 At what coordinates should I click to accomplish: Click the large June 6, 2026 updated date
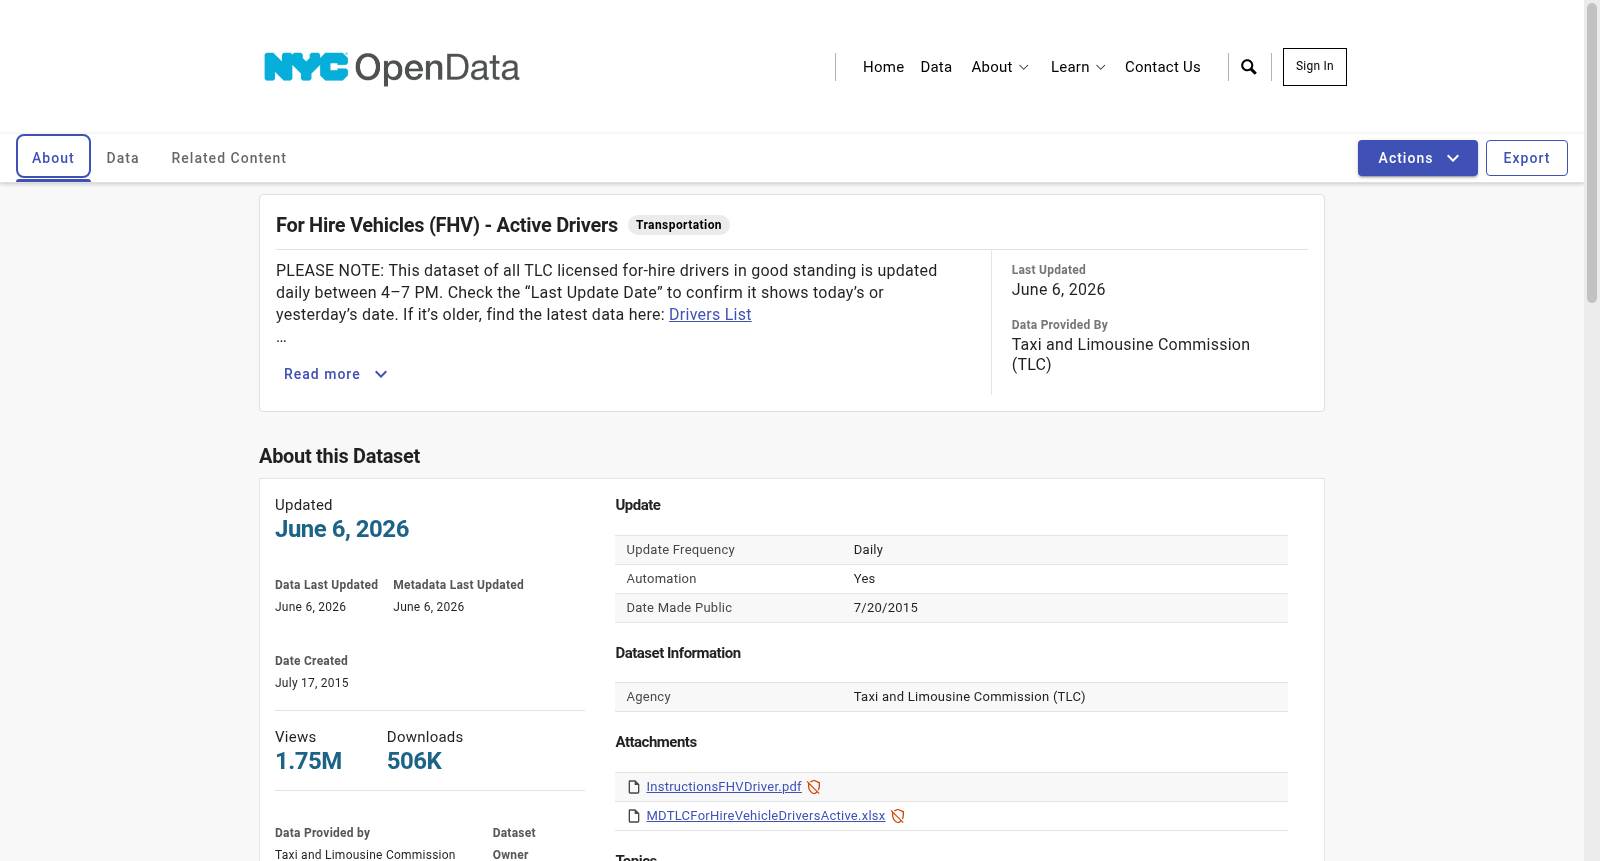point(342,529)
